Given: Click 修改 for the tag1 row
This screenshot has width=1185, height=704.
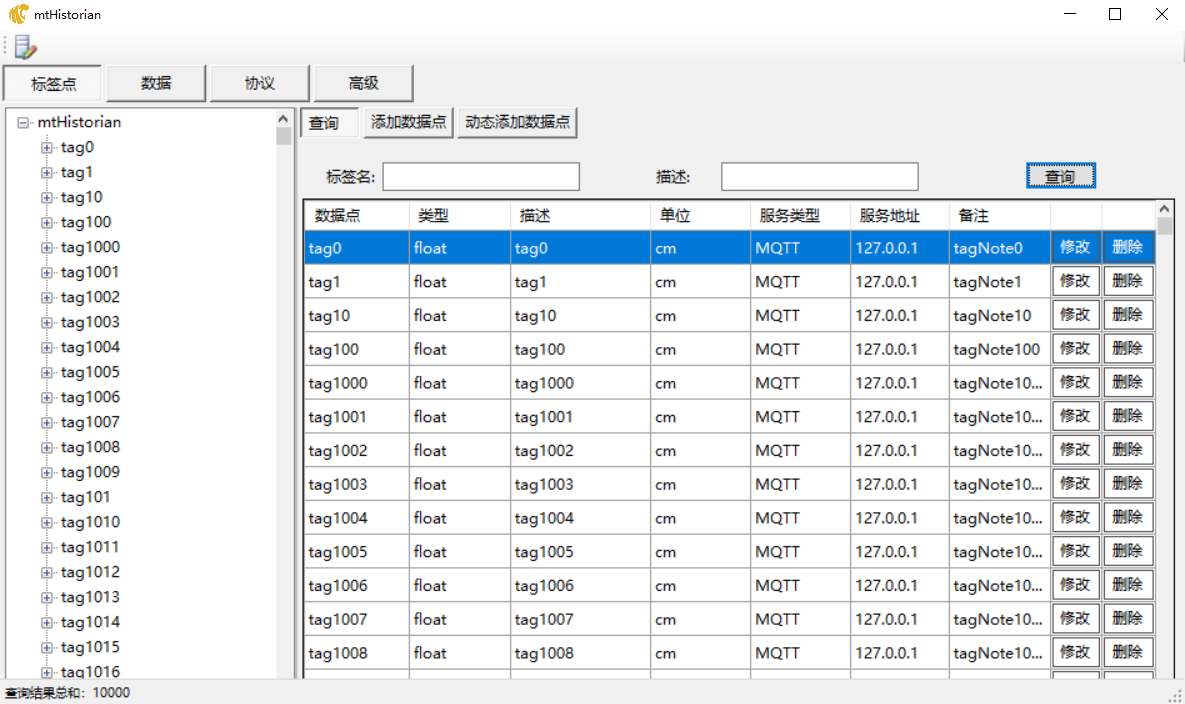Looking at the screenshot, I should [1075, 282].
